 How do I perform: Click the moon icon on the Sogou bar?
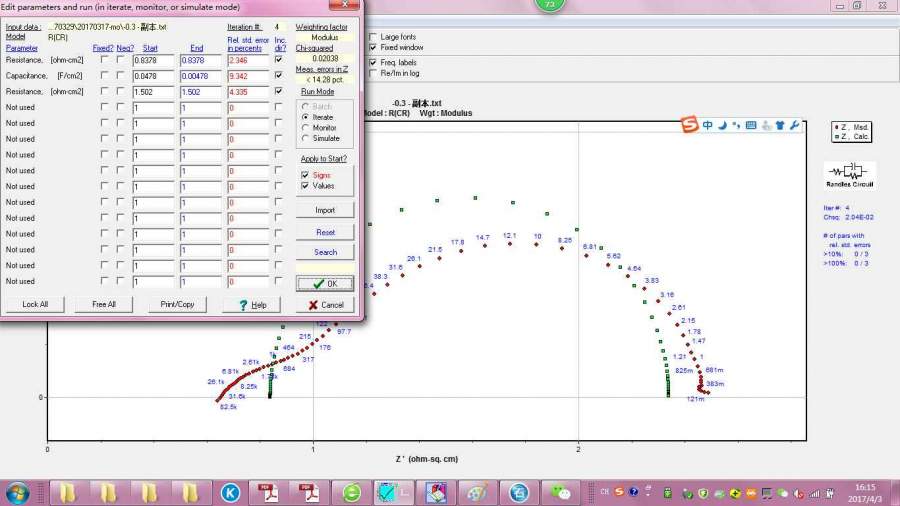[723, 125]
